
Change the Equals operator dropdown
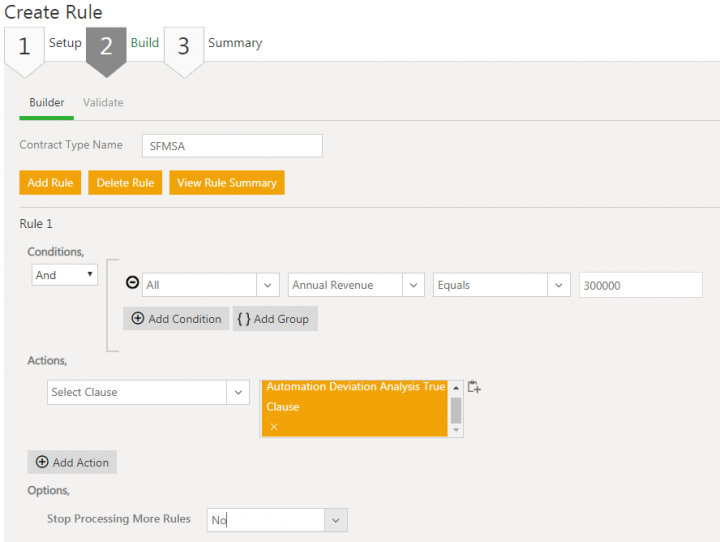point(502,285)
